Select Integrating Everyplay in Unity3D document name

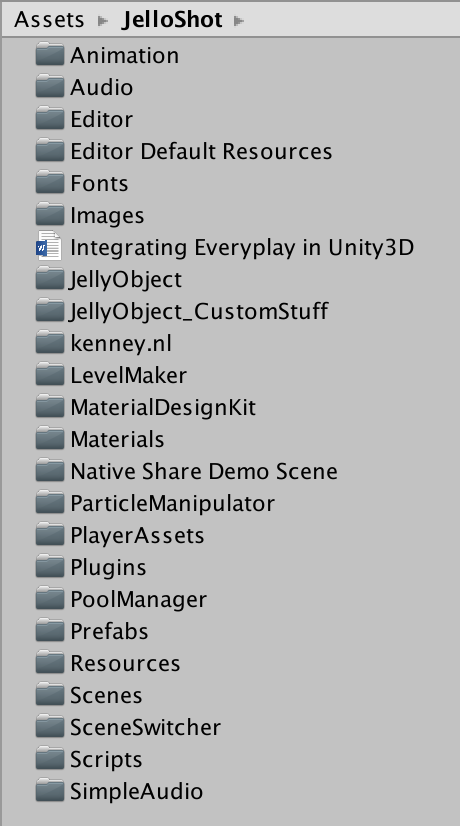pos(242,248)
